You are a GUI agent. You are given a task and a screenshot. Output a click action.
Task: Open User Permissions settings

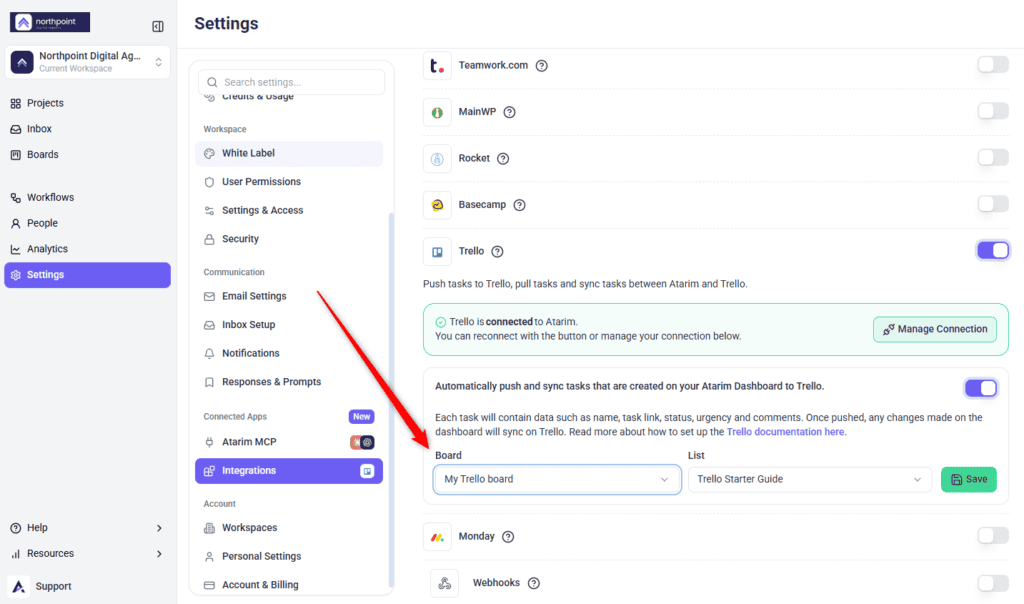(x=289, y=182)
